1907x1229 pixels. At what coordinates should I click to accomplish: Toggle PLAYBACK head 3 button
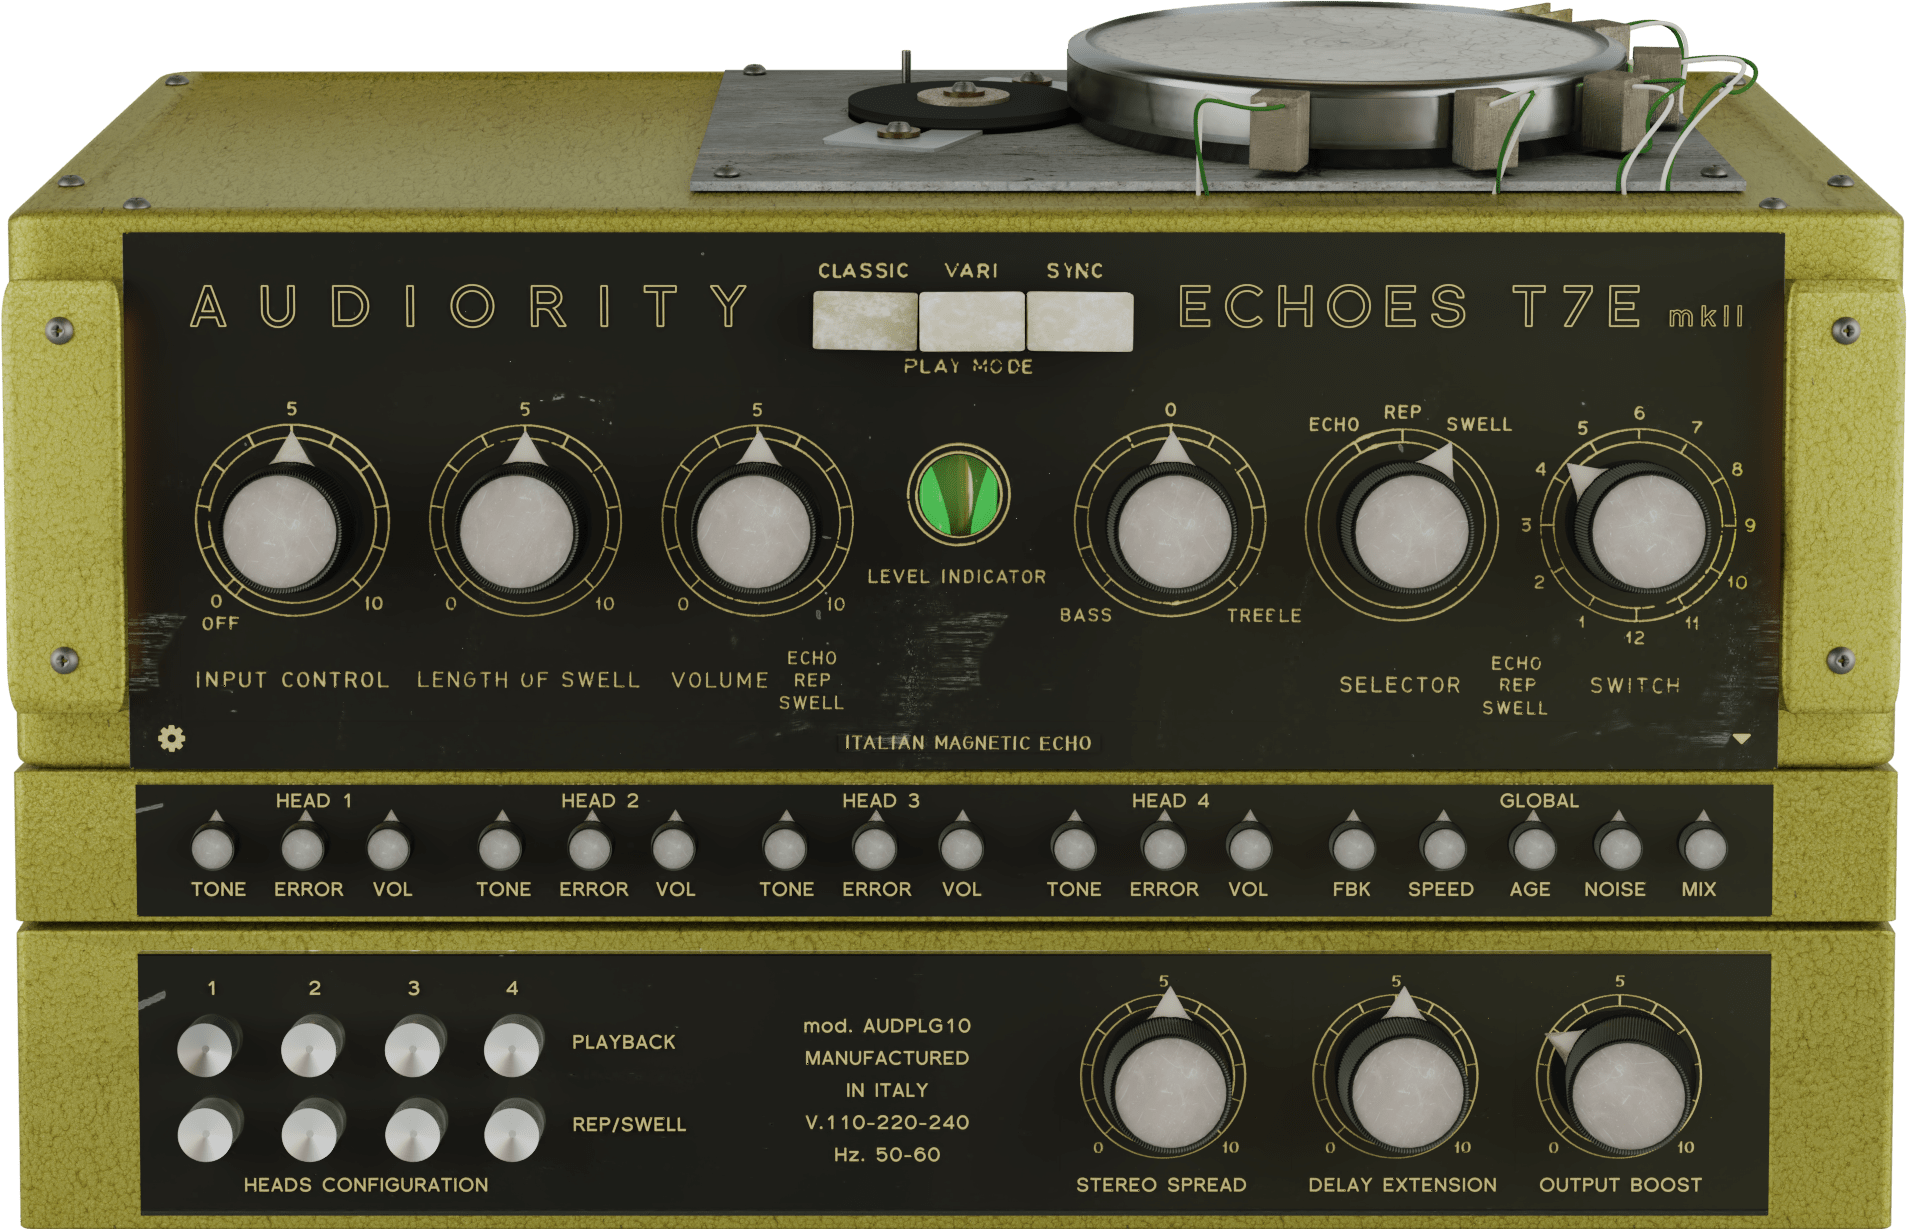point(415,1047)
